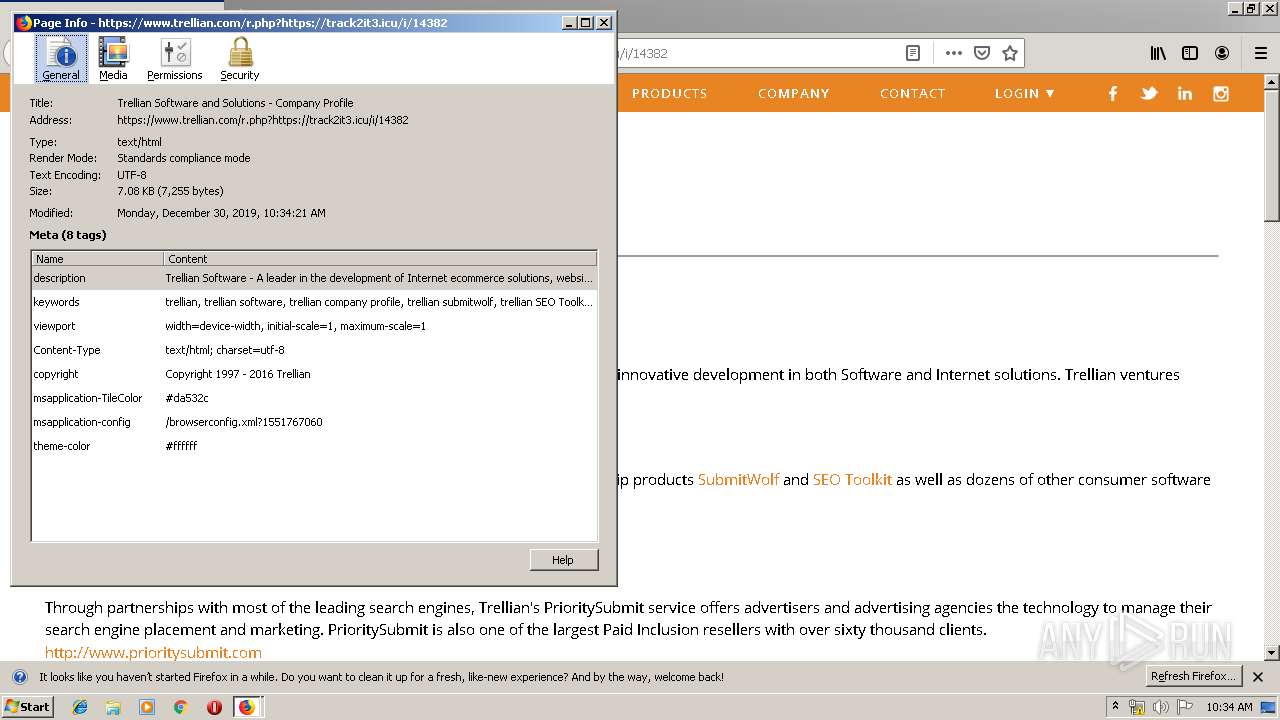
Task: Open file explorer folder taskbar icon
Action: click(113, 707)
